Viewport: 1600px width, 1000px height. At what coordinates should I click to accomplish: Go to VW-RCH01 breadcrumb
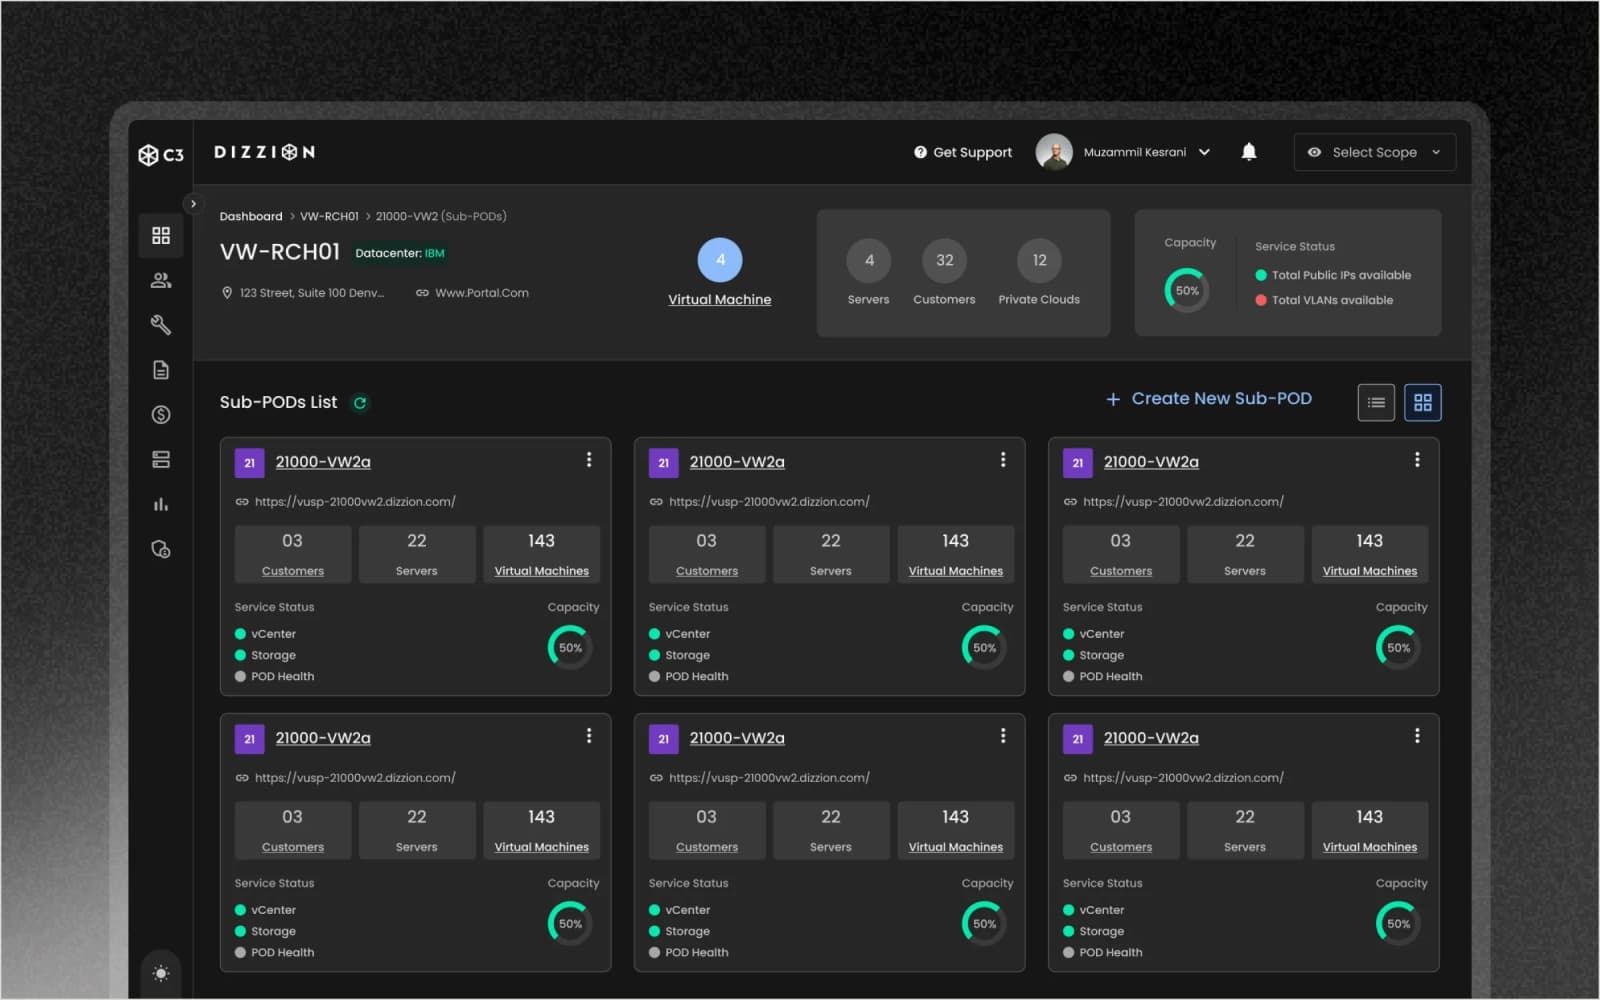(329, 216)
